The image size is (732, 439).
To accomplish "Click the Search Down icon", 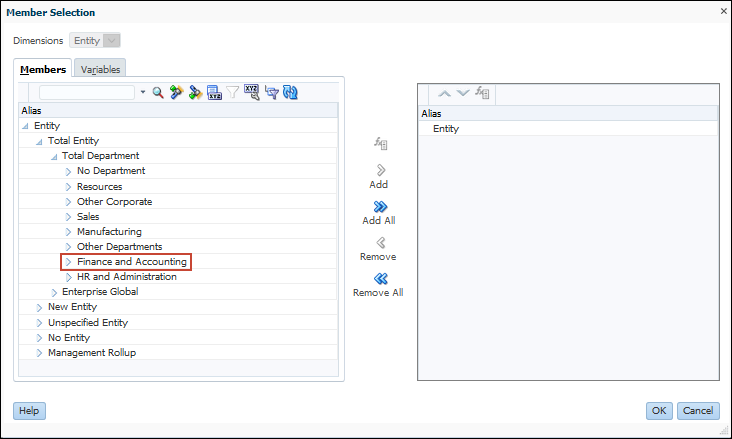I will [195, 92].
